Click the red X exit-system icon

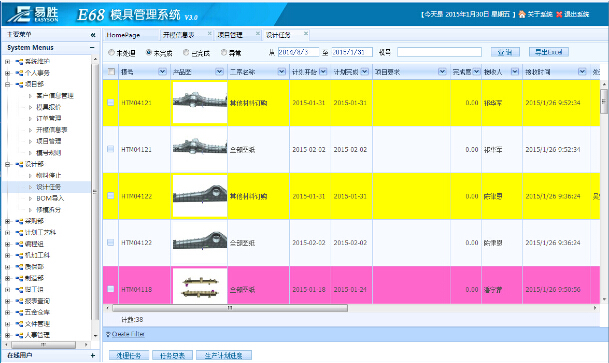click(x=559, y=14)
